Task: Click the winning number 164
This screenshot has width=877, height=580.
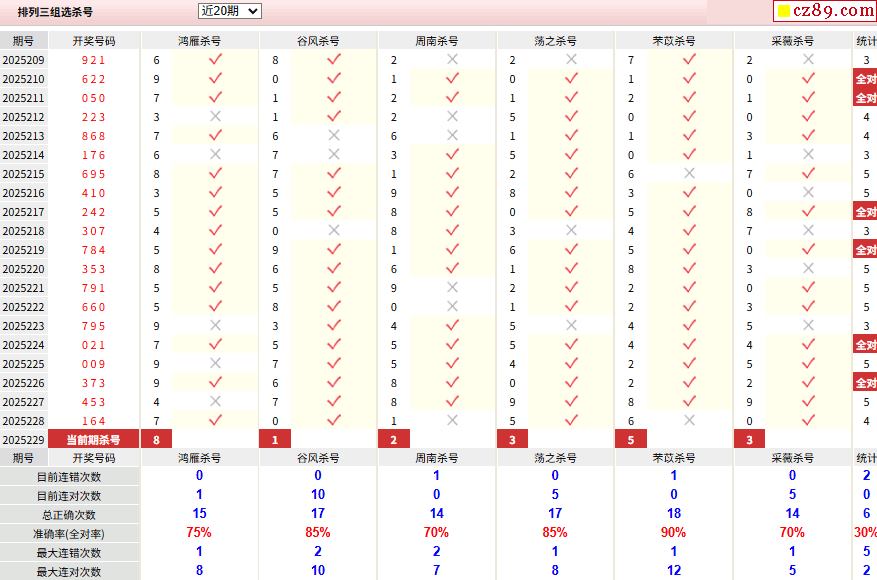Action: [x=93, y=421]
